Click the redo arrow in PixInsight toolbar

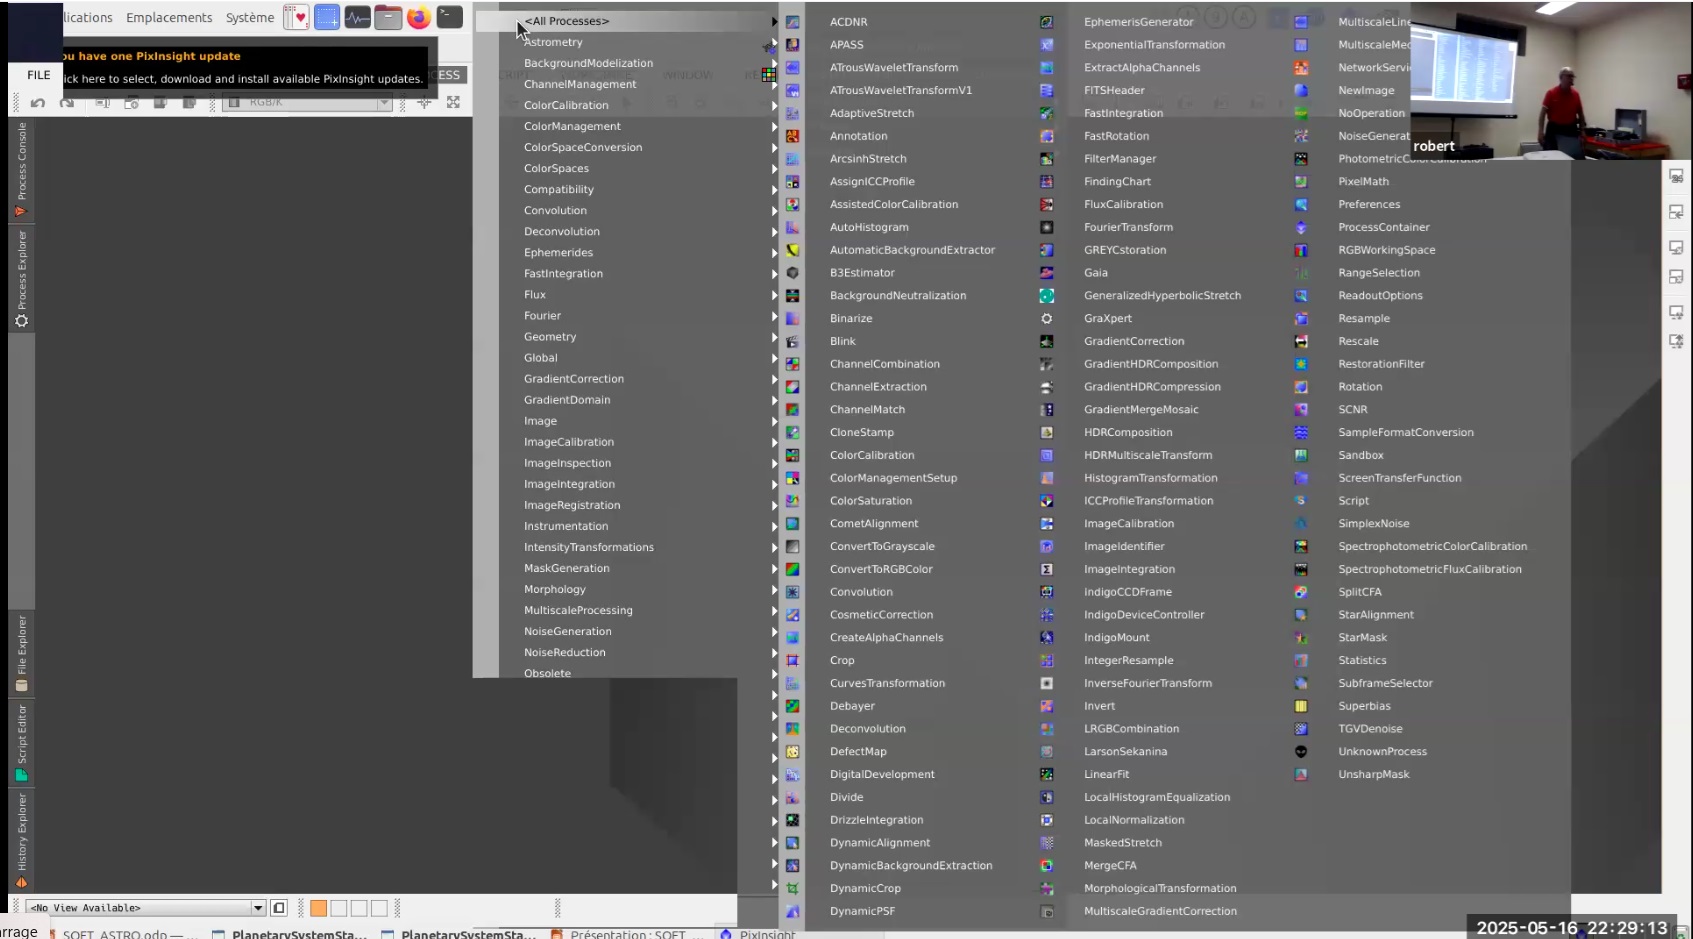click(x=66, y=102)
